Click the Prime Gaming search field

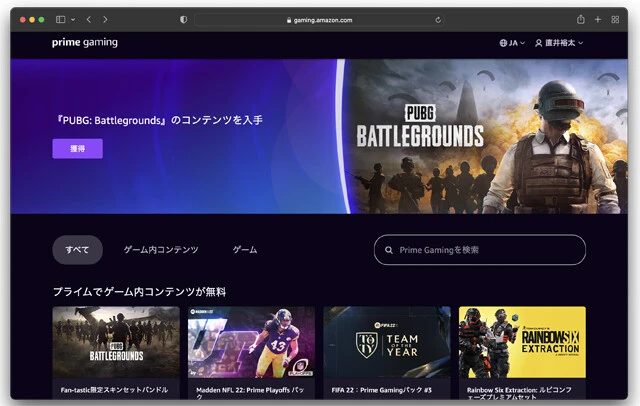480,250
